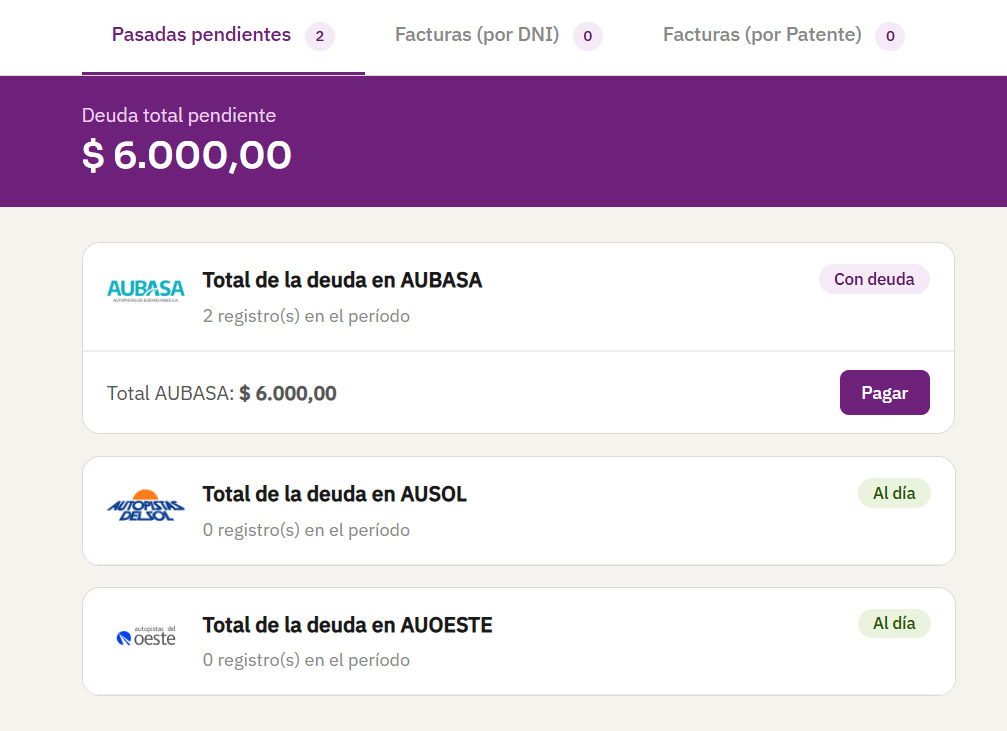Select Total de la deuda en AUSOL card

(519, 511)
